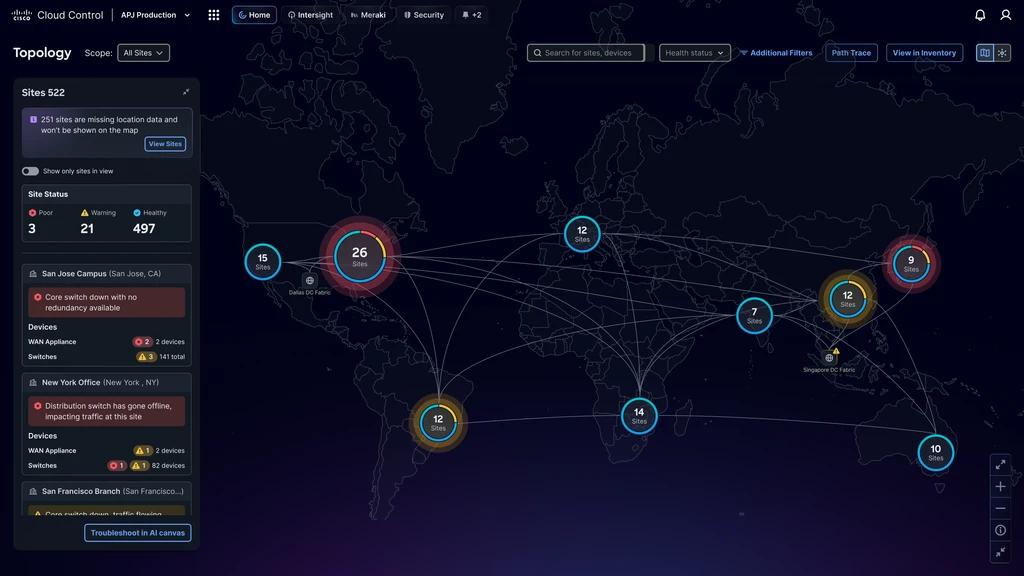Image resolution: width=1024 pixels, height=576 pixels.
Task: Switch to the Intersight tab
Action: (x=310, y=15)
